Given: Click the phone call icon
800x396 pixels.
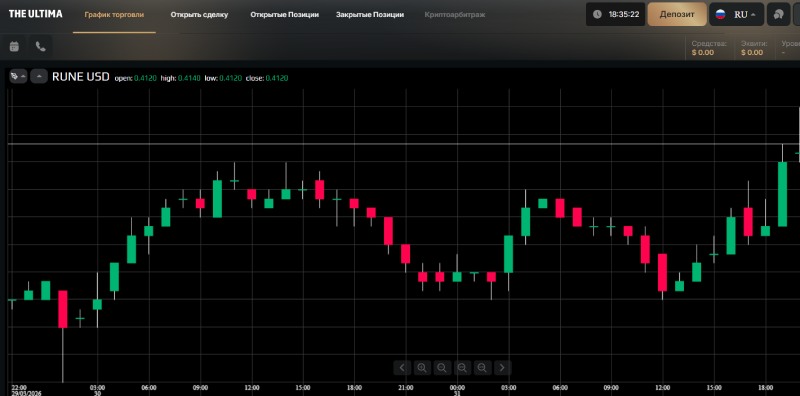Looking at the screenshot, I should tap(41, 46).
